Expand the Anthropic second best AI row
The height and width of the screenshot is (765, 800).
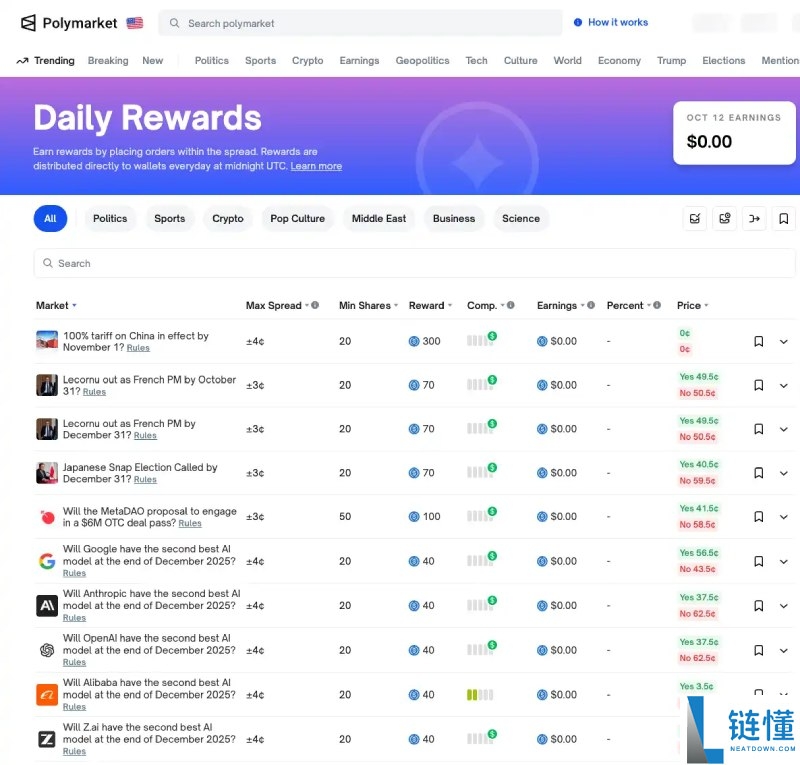point(784,606)
